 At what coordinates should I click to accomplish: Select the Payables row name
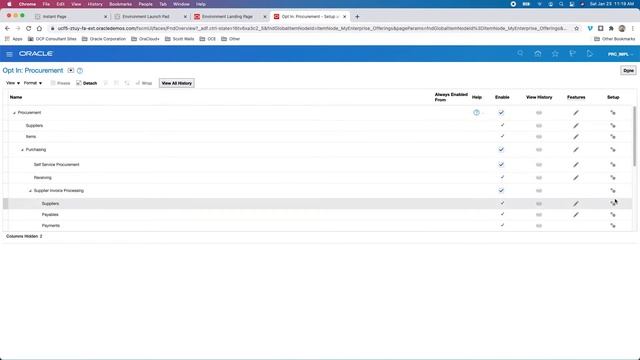coord(50,215)
